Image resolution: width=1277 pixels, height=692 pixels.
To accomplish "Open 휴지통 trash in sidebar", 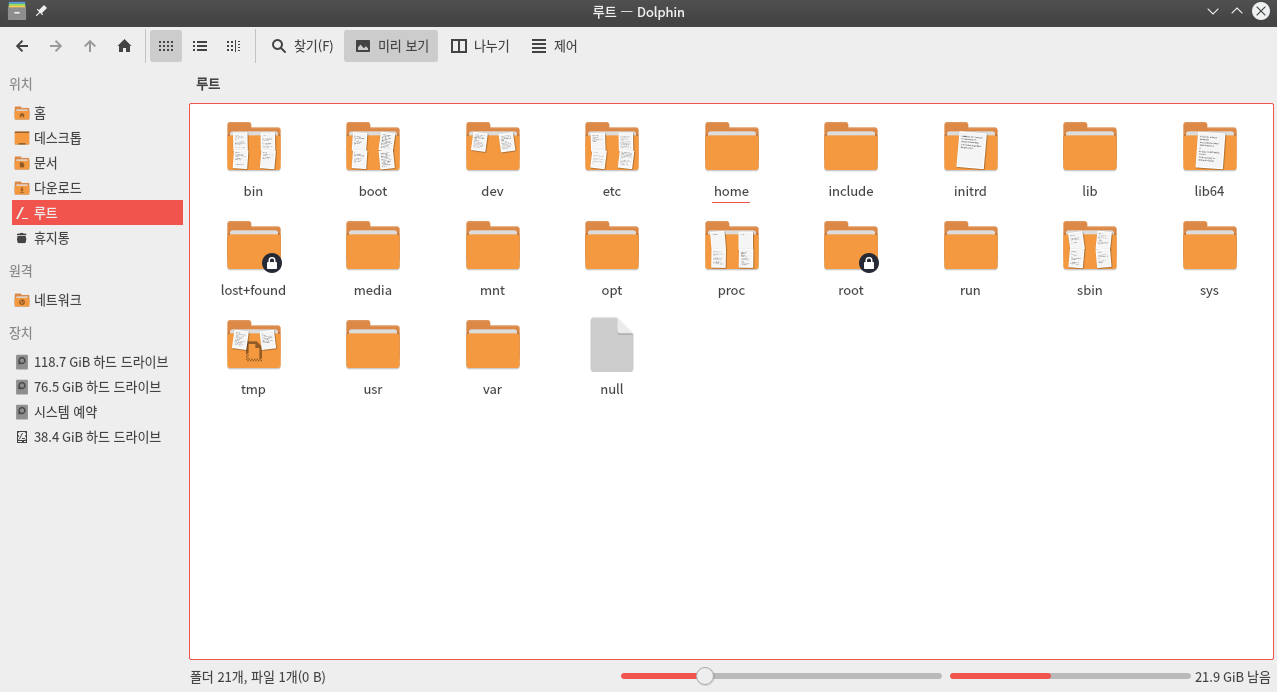I will 97,238.
